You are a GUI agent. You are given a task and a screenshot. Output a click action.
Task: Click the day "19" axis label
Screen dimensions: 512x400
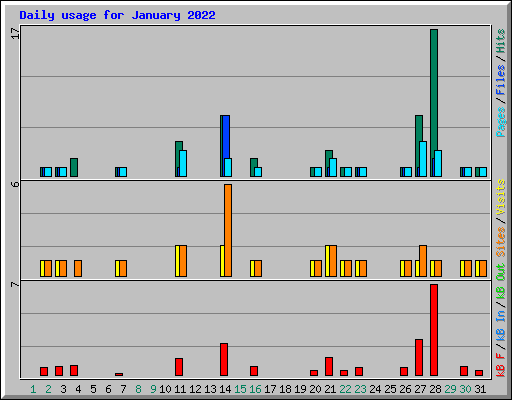coord(300,389)
